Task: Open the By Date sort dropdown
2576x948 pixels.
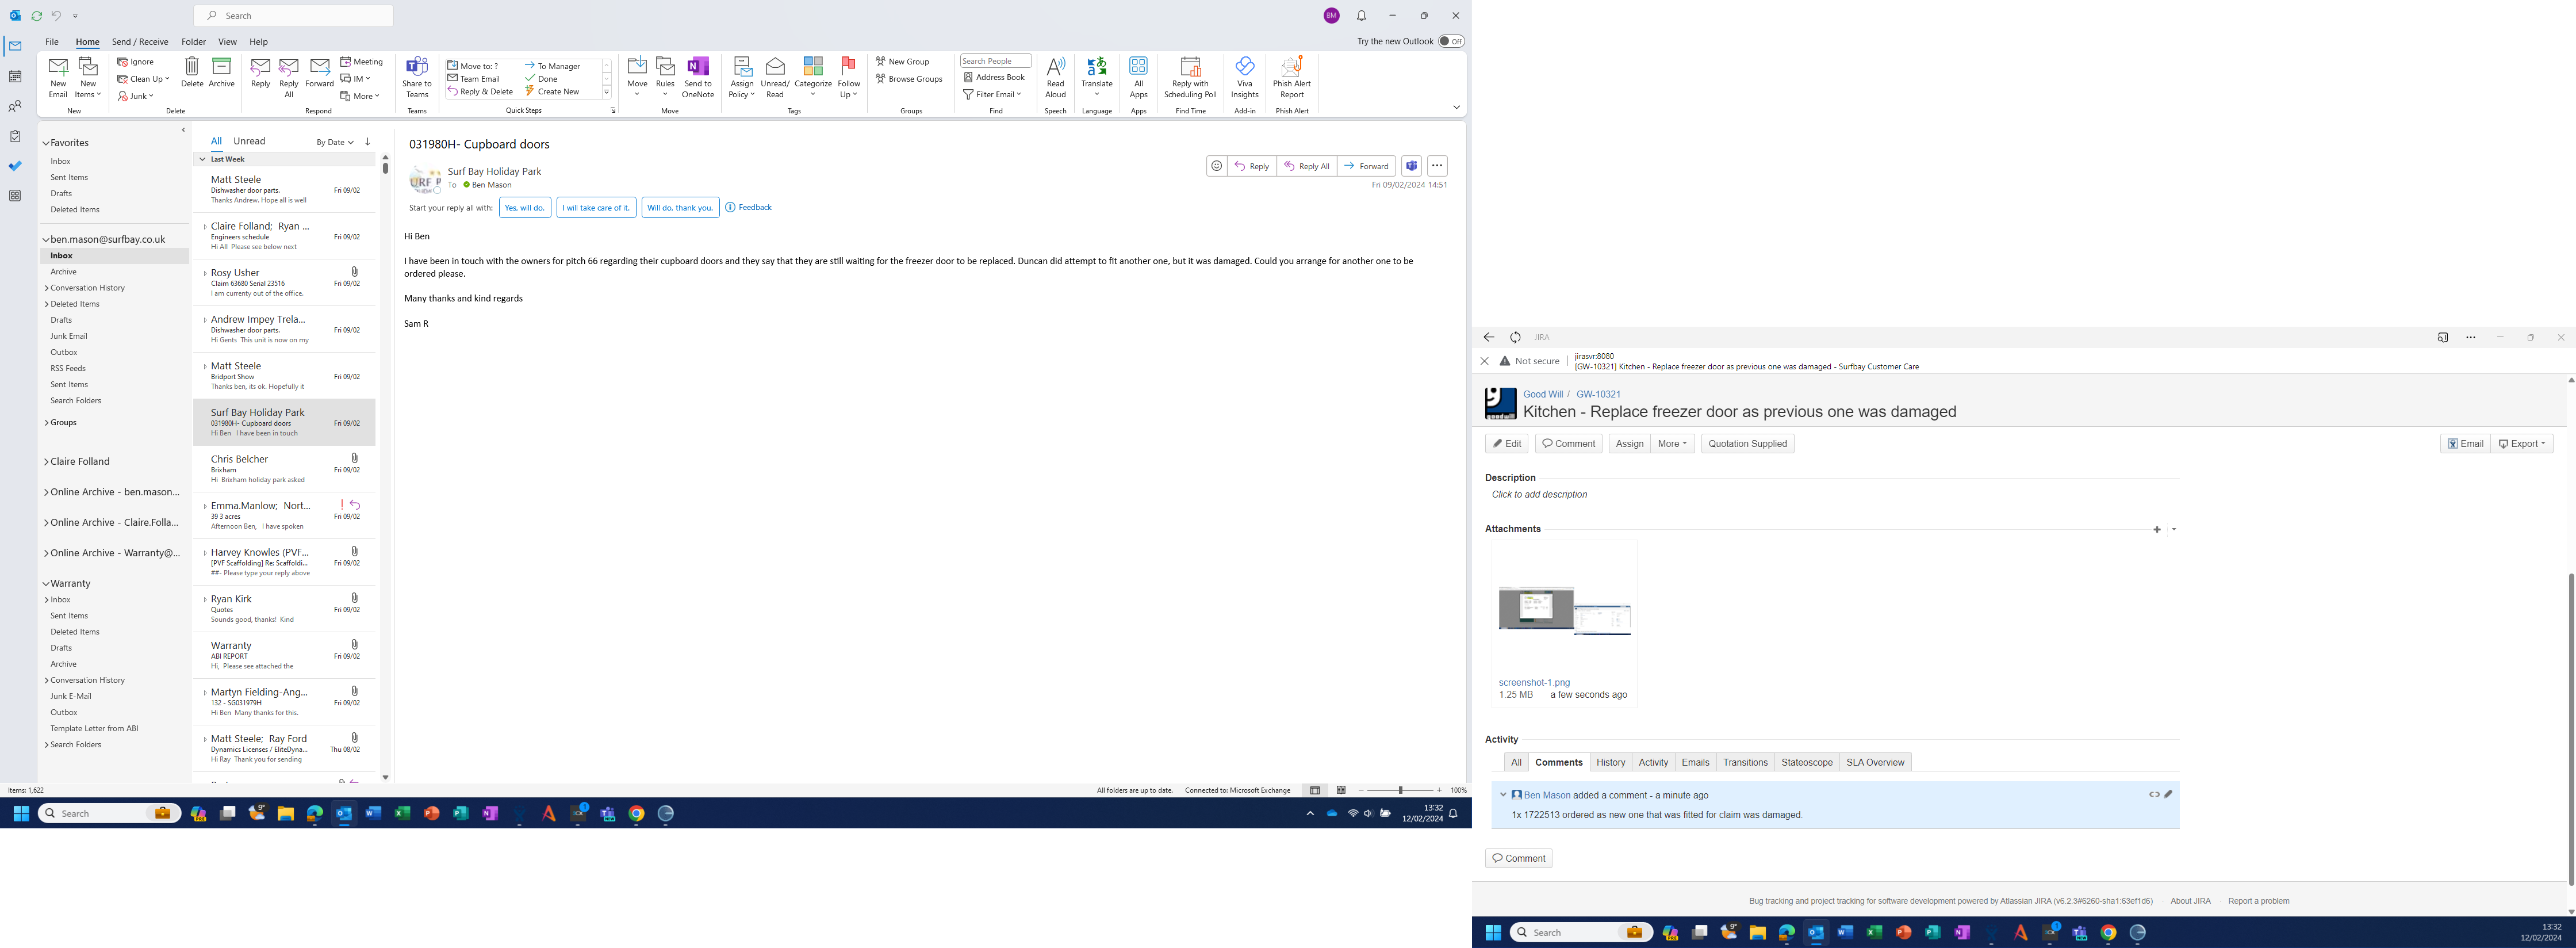Action: tap(335, 142)
